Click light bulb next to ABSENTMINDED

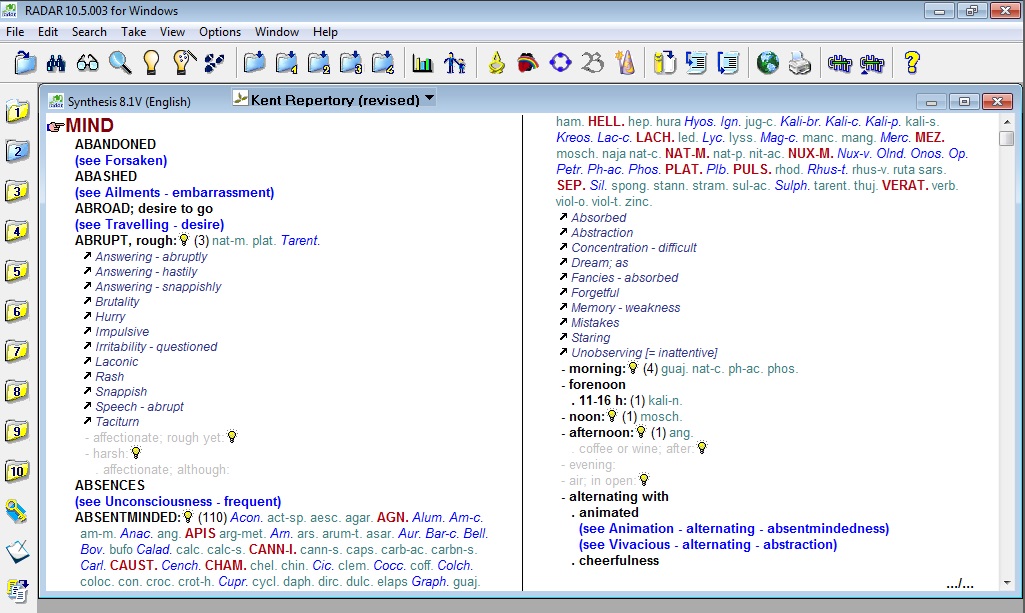click(x=188, y=517)
